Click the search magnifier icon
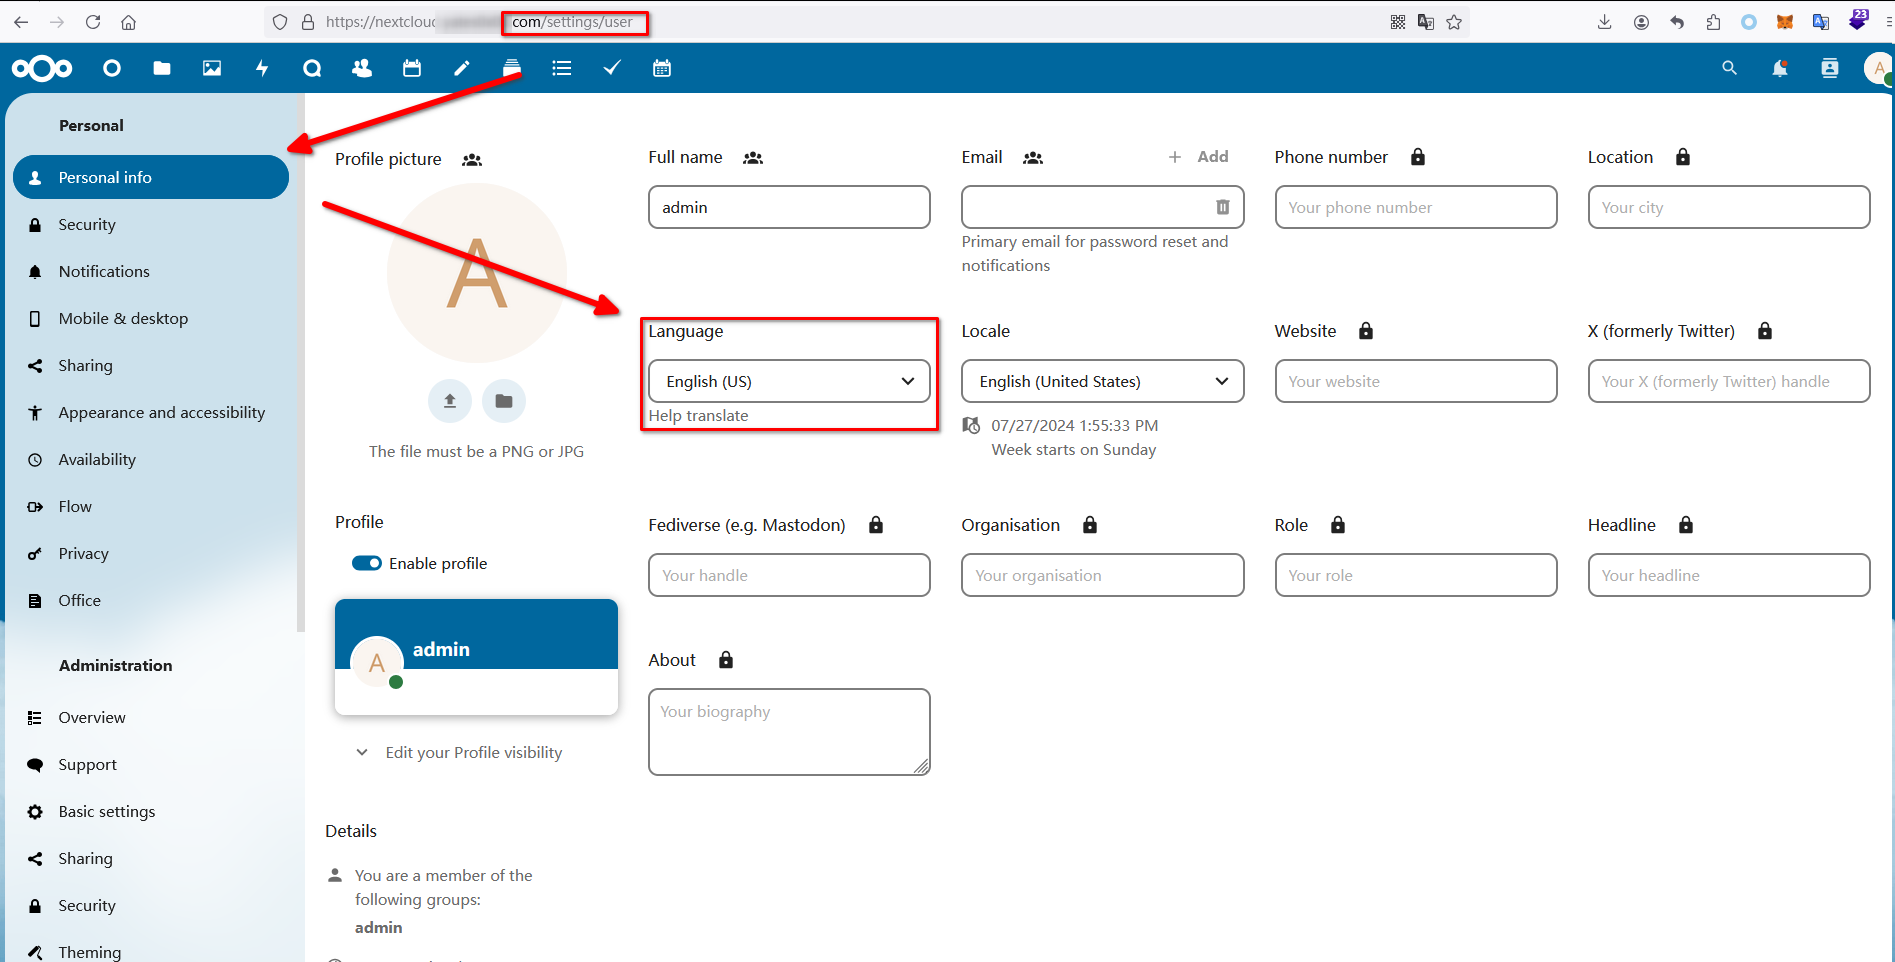 click(1729, 68)
